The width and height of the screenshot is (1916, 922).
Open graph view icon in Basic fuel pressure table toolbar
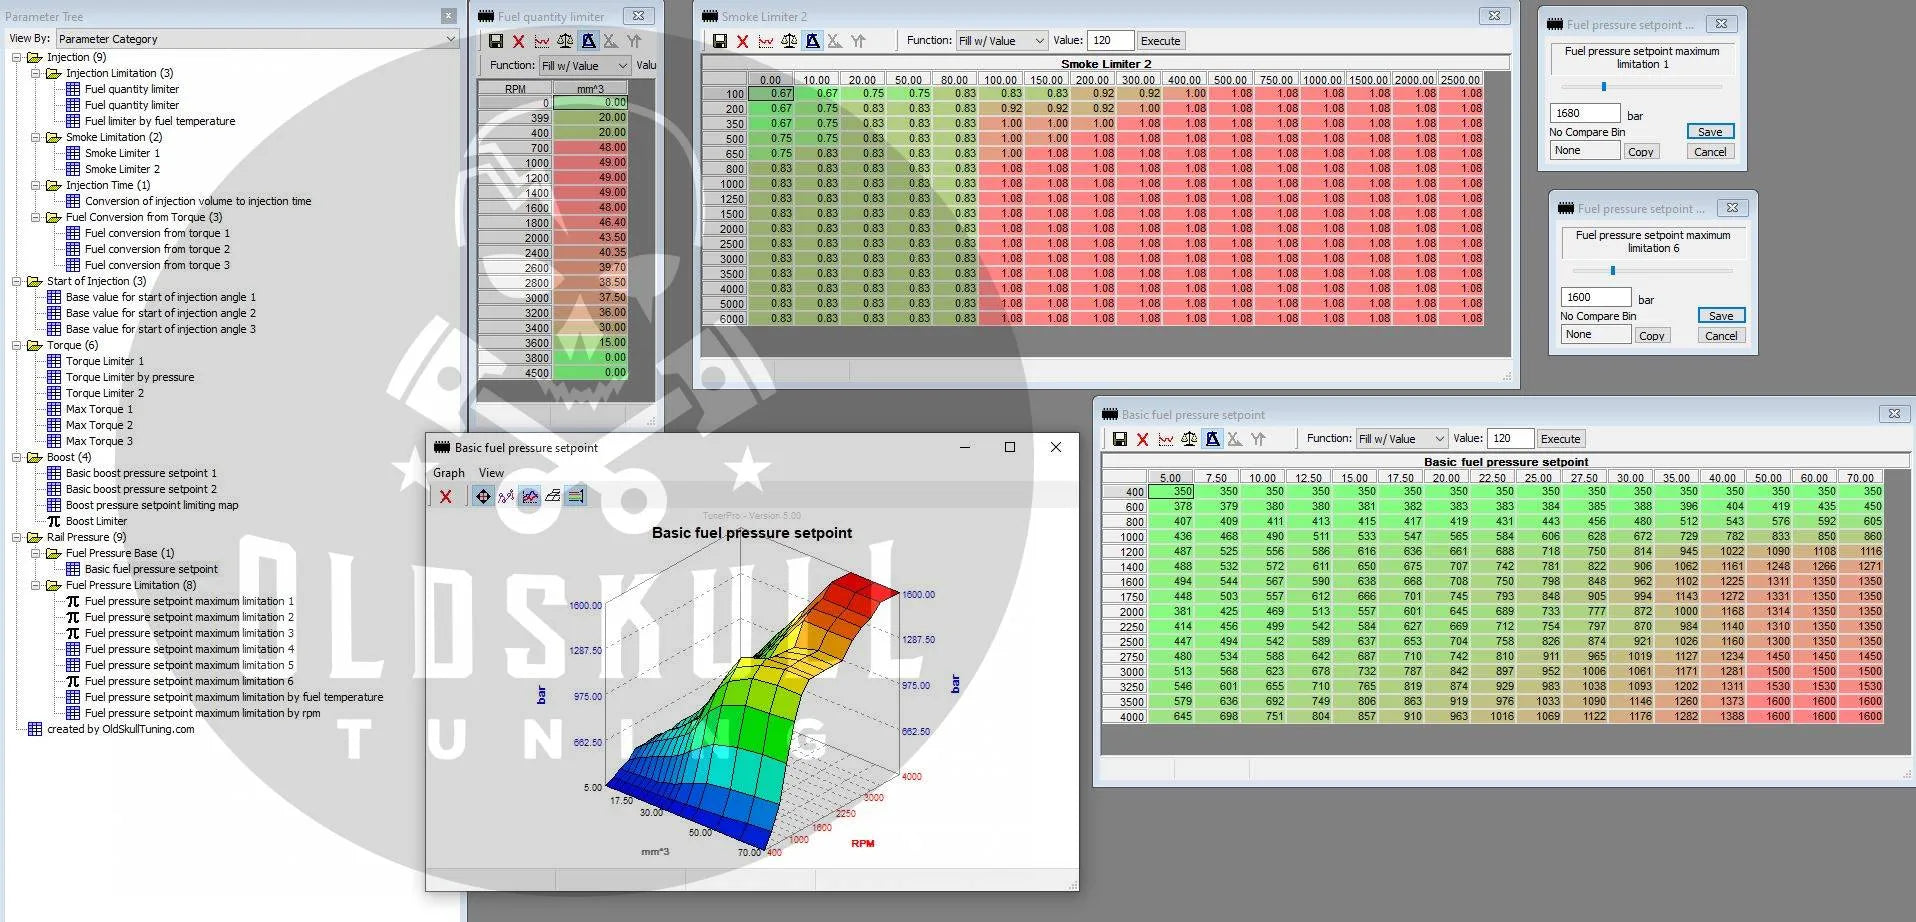(x=1166, y=439)
